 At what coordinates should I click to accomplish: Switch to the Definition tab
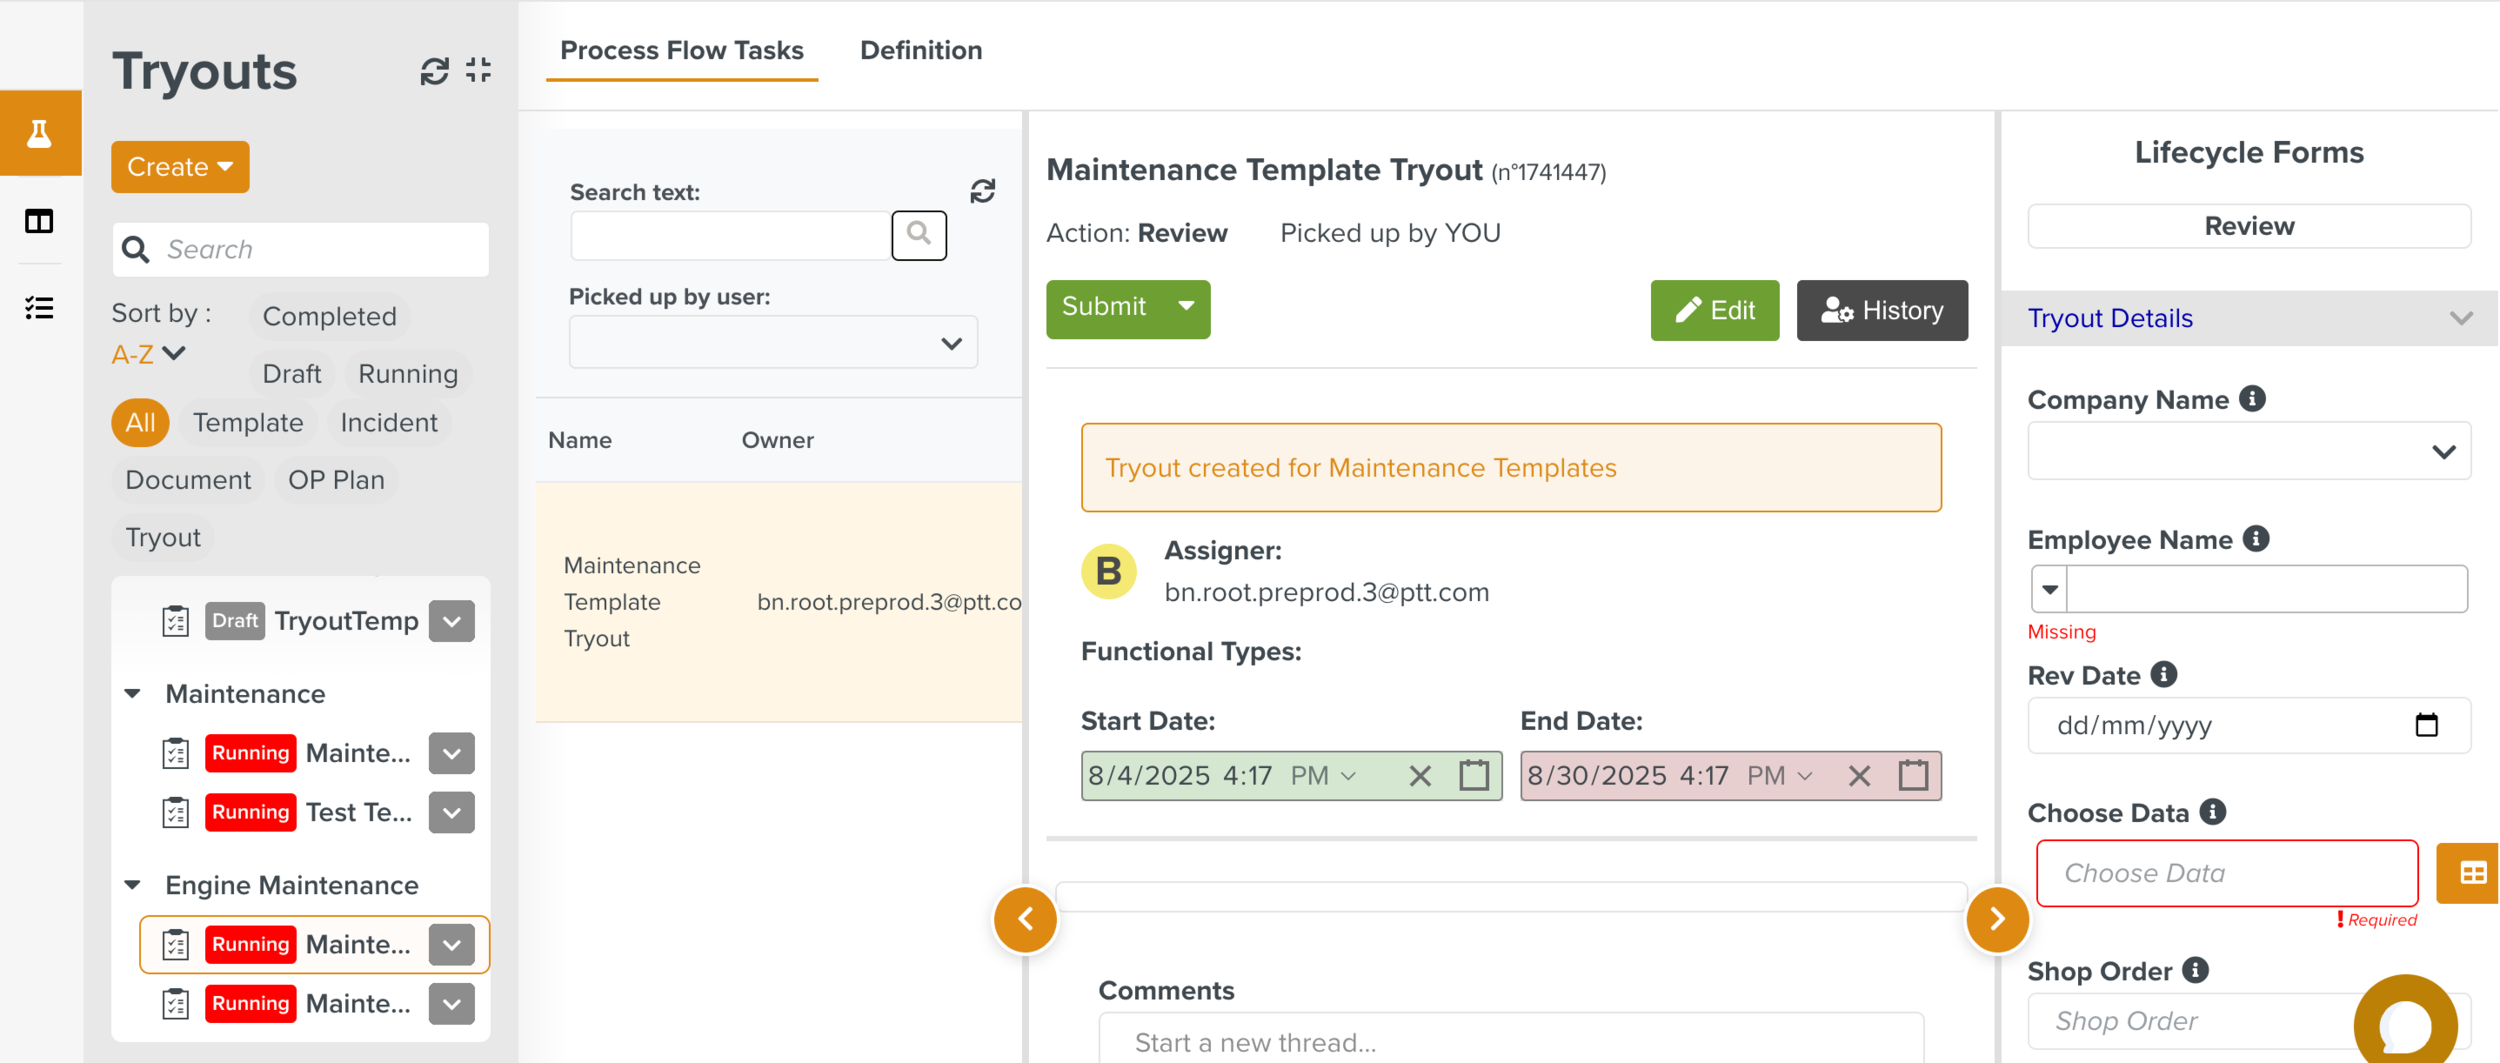coord(920,50)
